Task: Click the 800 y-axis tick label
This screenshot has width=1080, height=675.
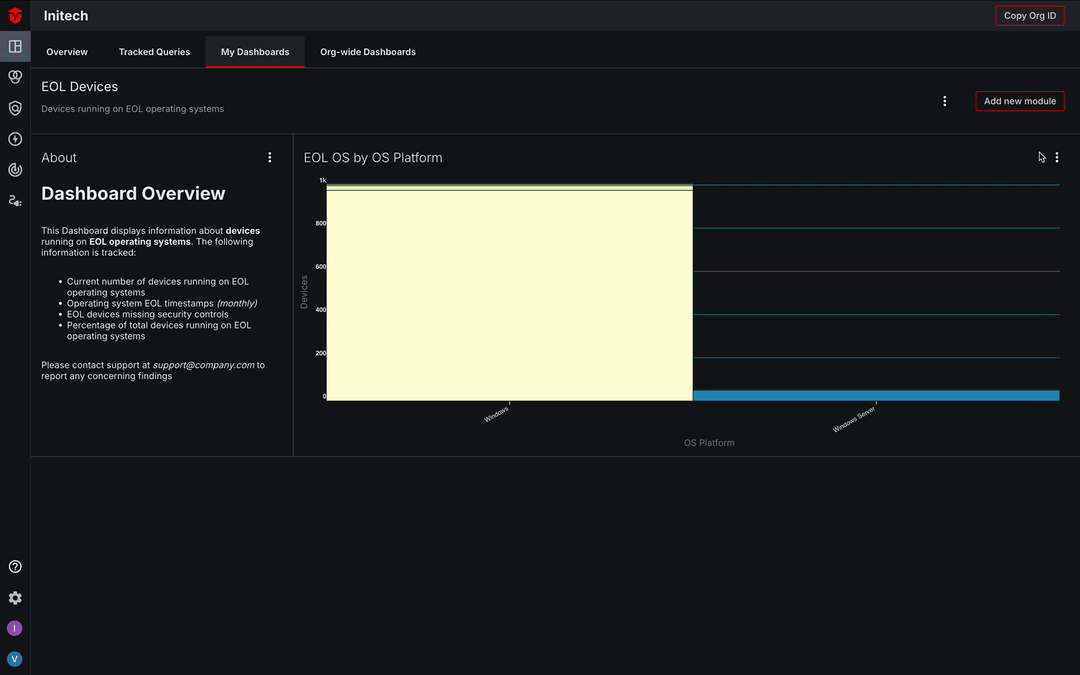Action: point(321,223)
